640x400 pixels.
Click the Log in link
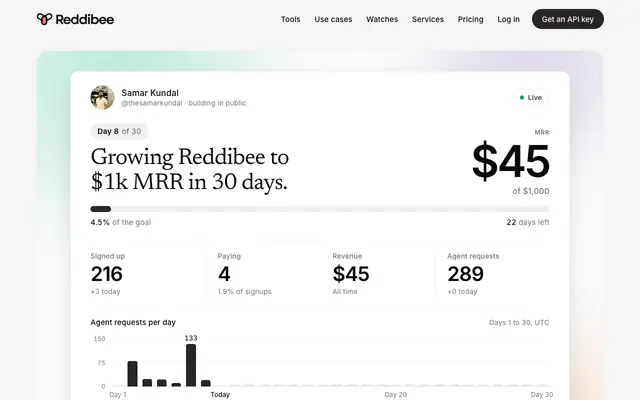coord(508,19)
